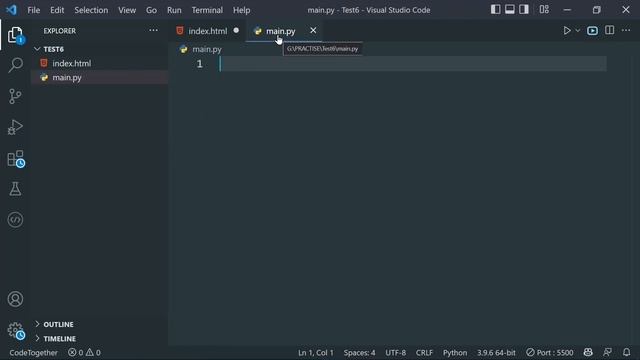
Task: Run Python file with play button
Action: pos(567,31)
